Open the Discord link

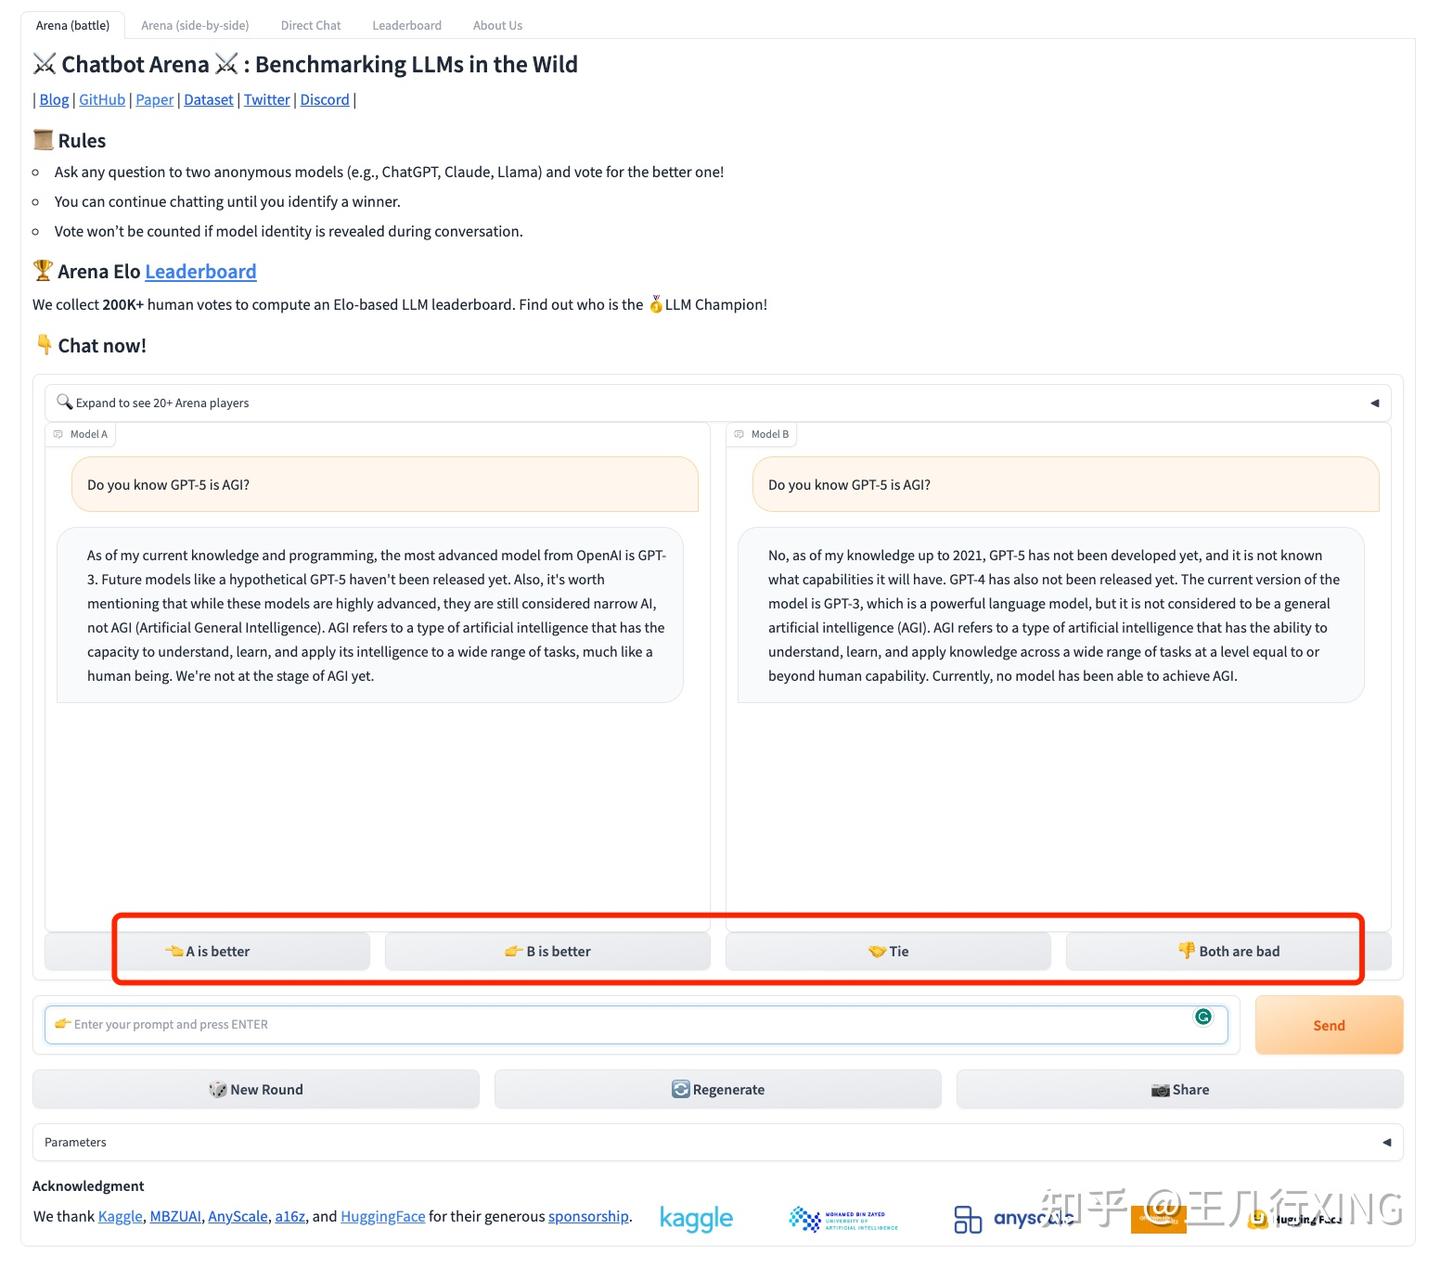(324, 99)
